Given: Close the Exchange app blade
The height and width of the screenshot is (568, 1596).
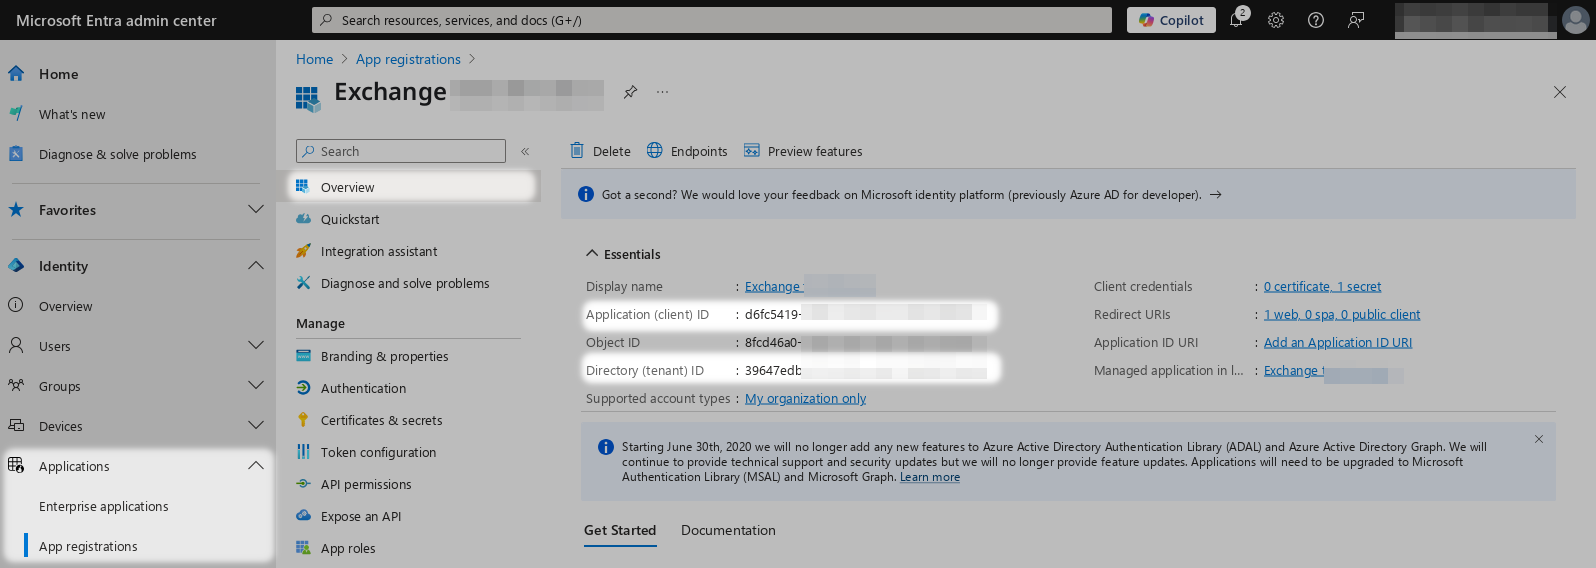Looking at the screenshot, I should [x=1560, y=92].
